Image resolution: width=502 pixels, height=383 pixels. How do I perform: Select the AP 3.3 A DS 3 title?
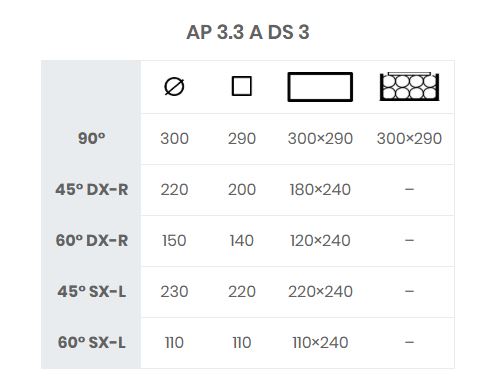pyautogui.click(x=248, y=32)
